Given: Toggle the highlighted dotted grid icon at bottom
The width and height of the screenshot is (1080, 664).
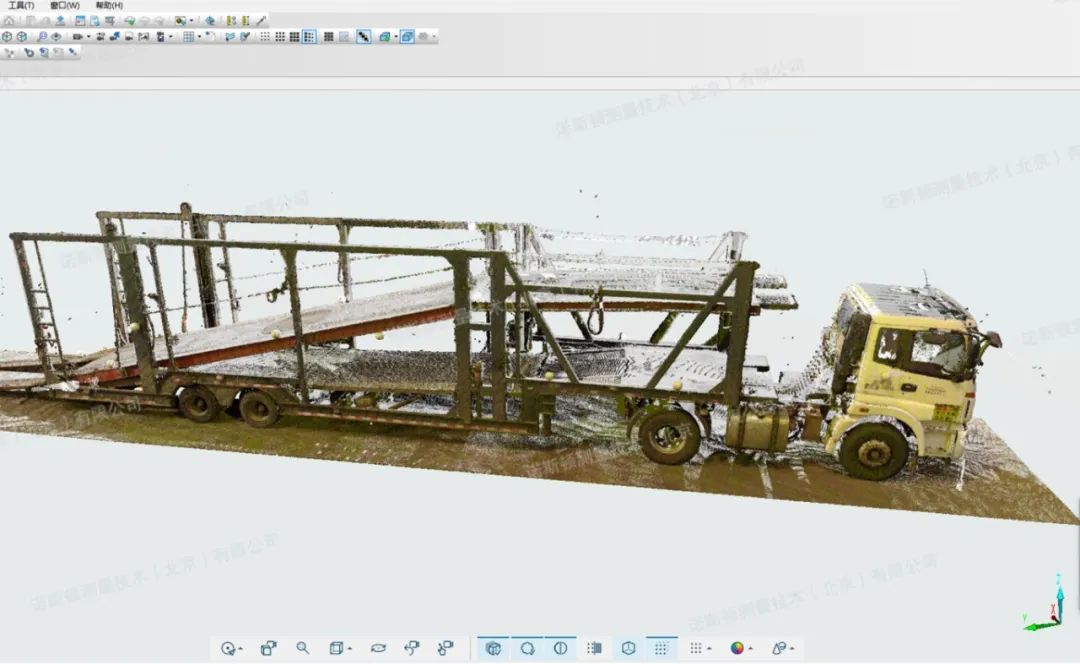Looking at the screenshot, I should 661,648.
